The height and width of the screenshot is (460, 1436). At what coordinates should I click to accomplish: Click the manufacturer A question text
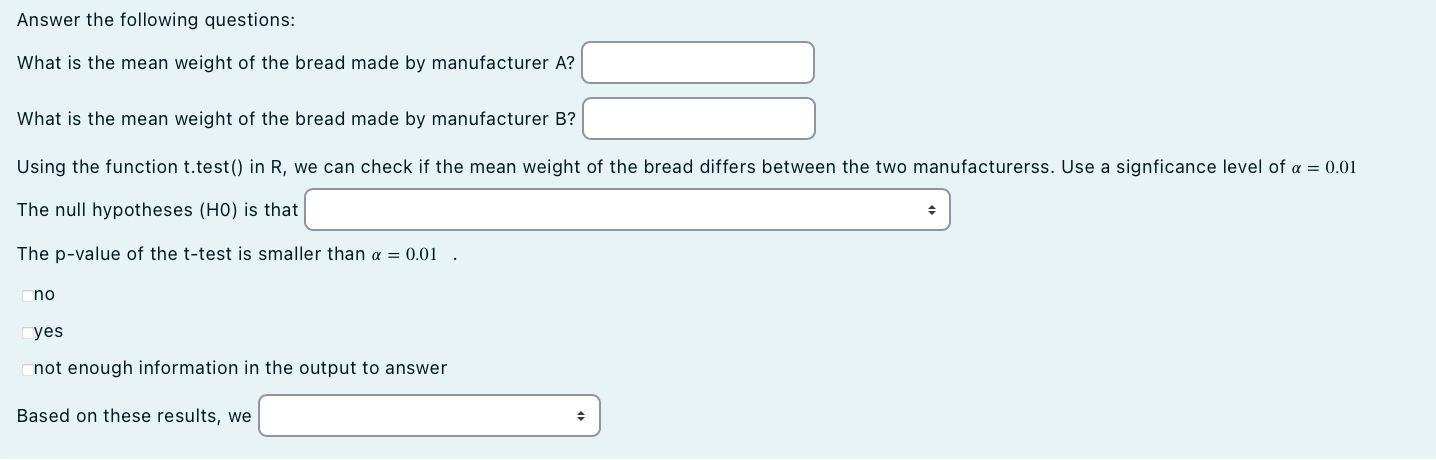(x=296, y=63)
